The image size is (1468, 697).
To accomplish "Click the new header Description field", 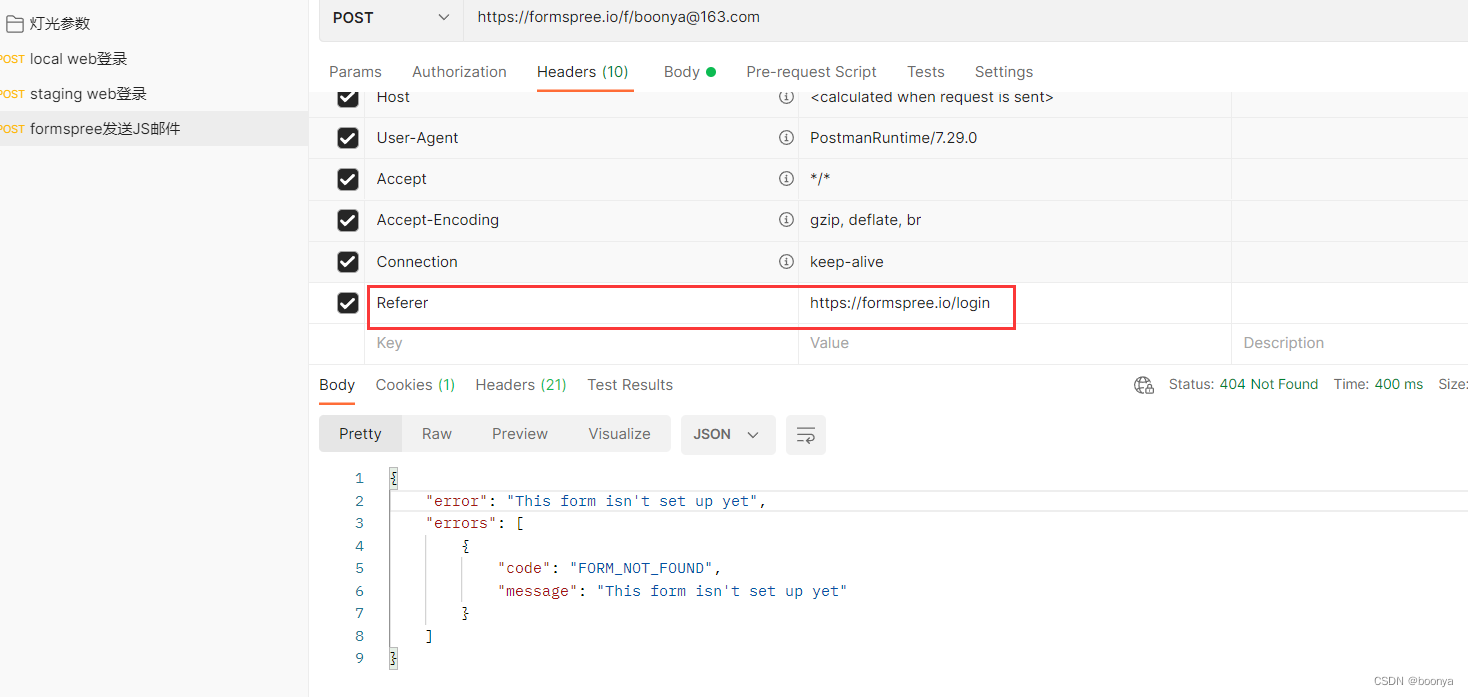I will coord(1349,343).
